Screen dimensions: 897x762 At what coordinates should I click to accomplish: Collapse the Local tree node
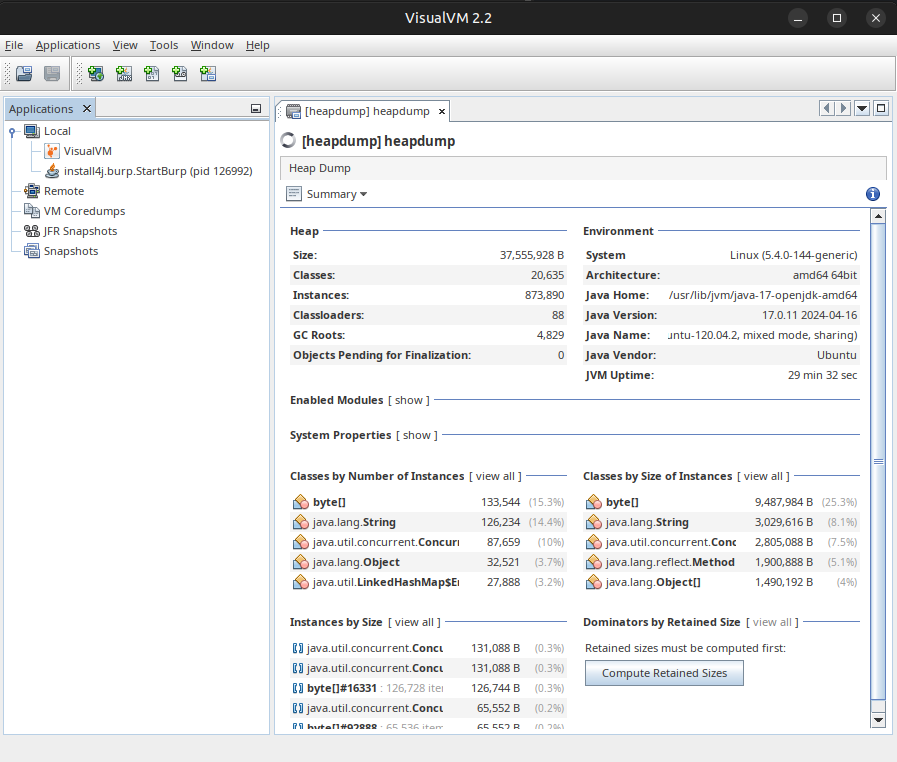tap(12, 131)
